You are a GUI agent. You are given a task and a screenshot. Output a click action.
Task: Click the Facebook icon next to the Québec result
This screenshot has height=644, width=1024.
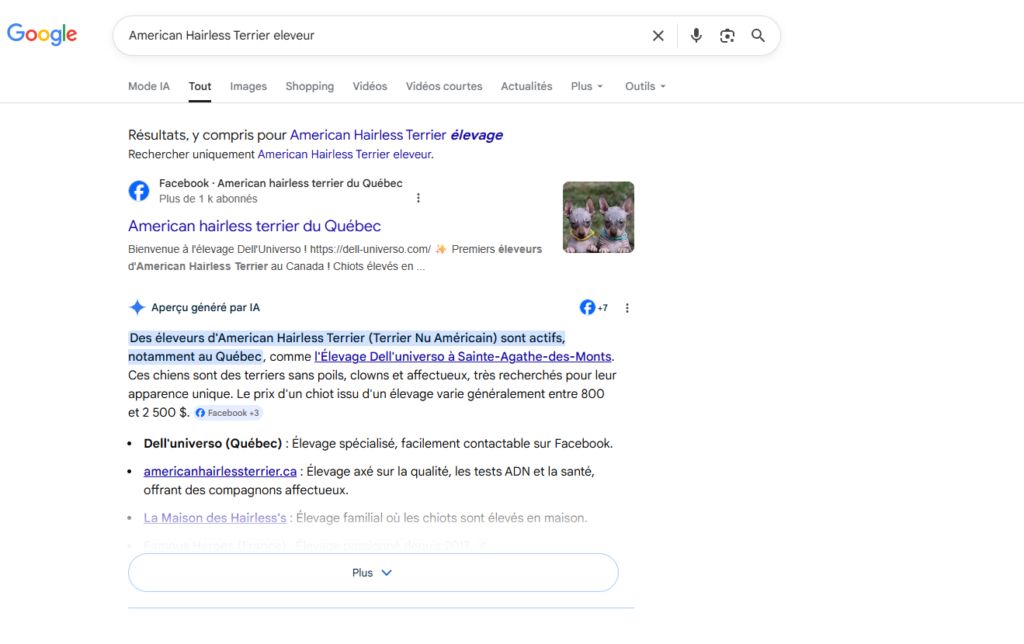pyautogui.click(x=139, y=190)
